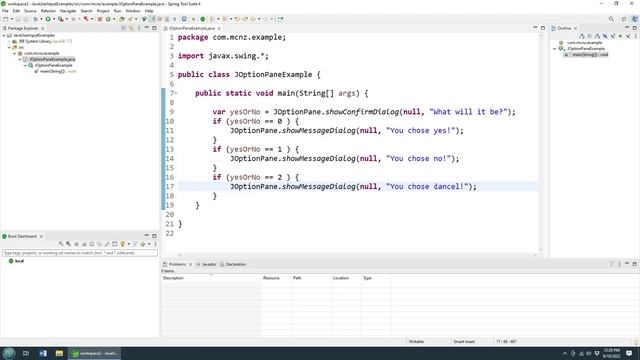The image size is (640, 360).
Task: Click the Debug bug toolbar icon
Action: tap(35, 19)
